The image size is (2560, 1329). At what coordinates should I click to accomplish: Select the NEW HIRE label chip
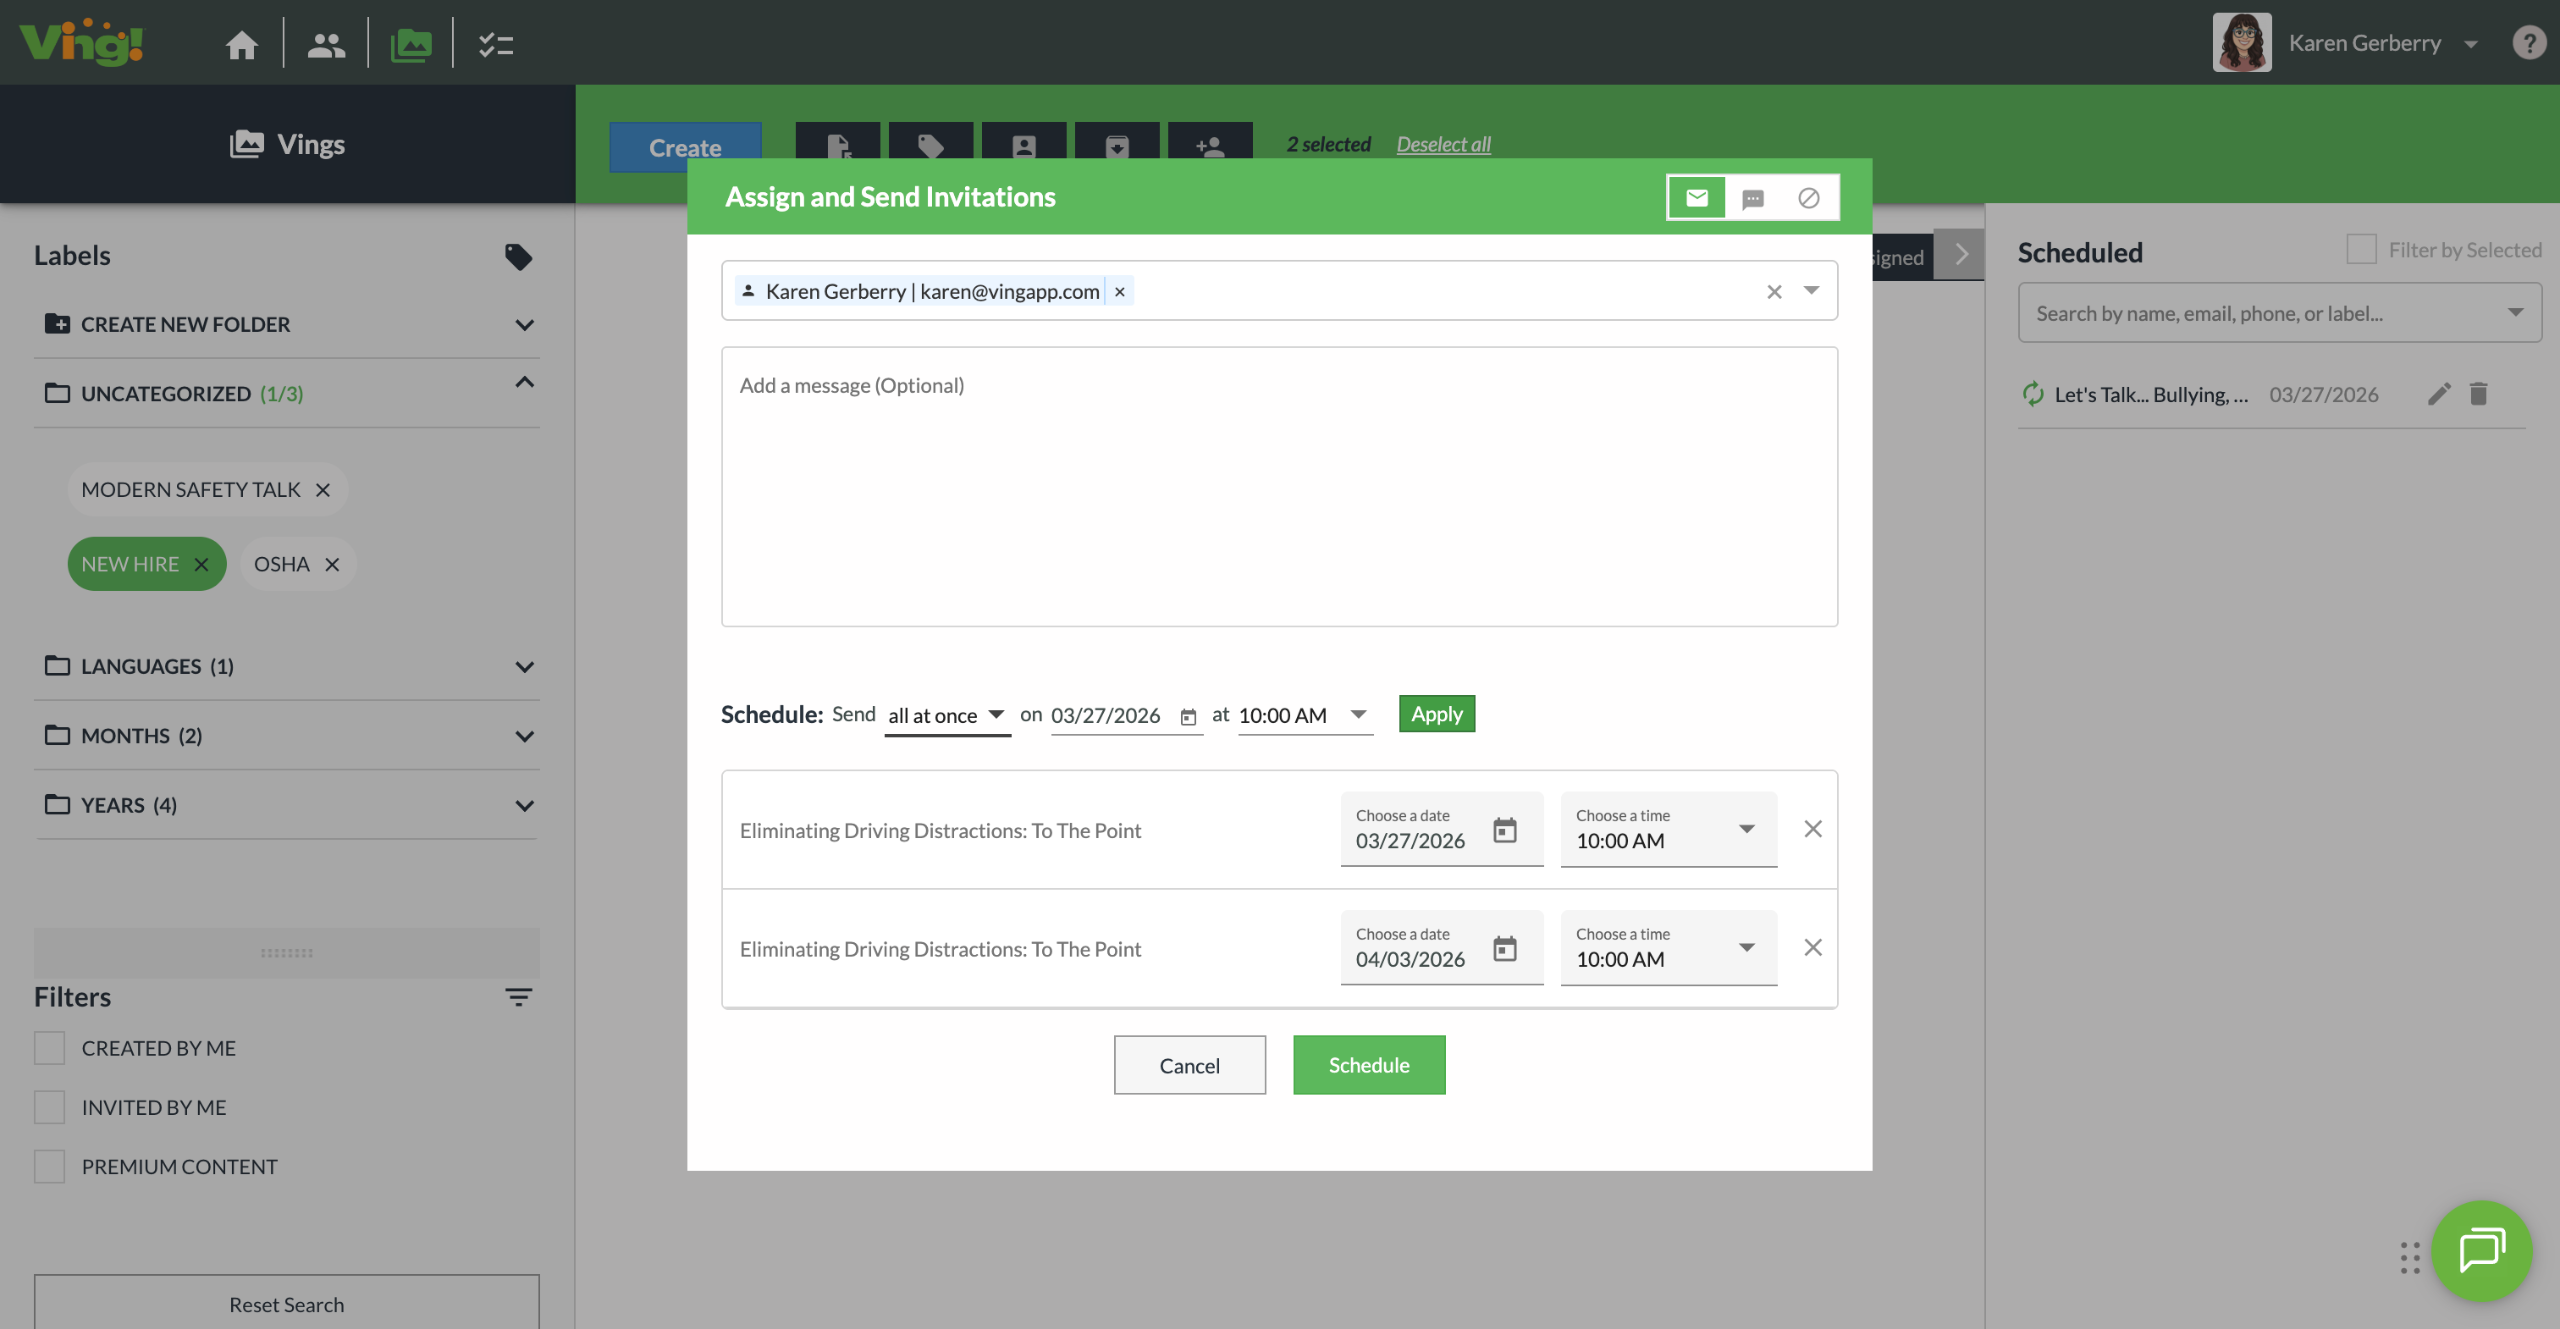click(x=130, y=564)
